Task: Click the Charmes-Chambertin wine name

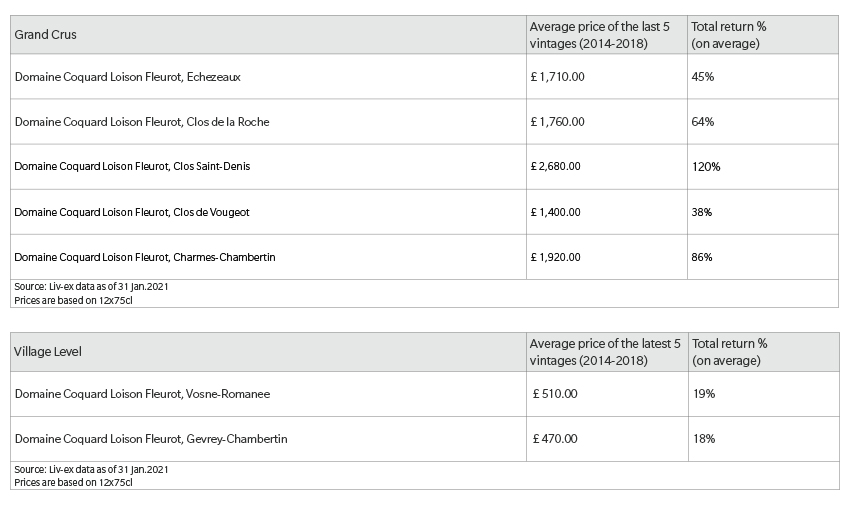Action: (145, 257)
